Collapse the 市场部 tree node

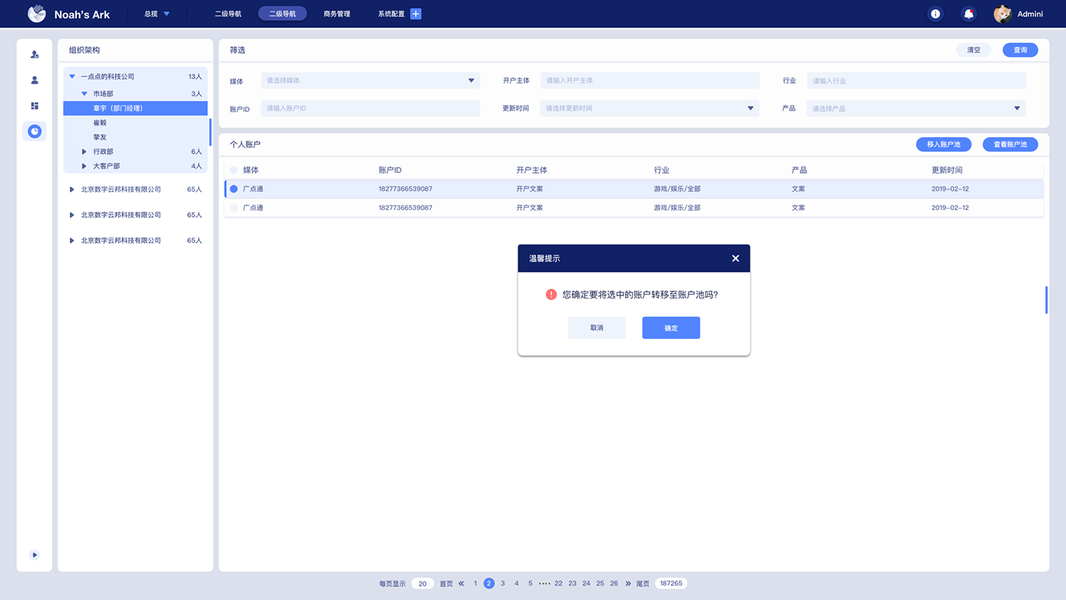84,94
